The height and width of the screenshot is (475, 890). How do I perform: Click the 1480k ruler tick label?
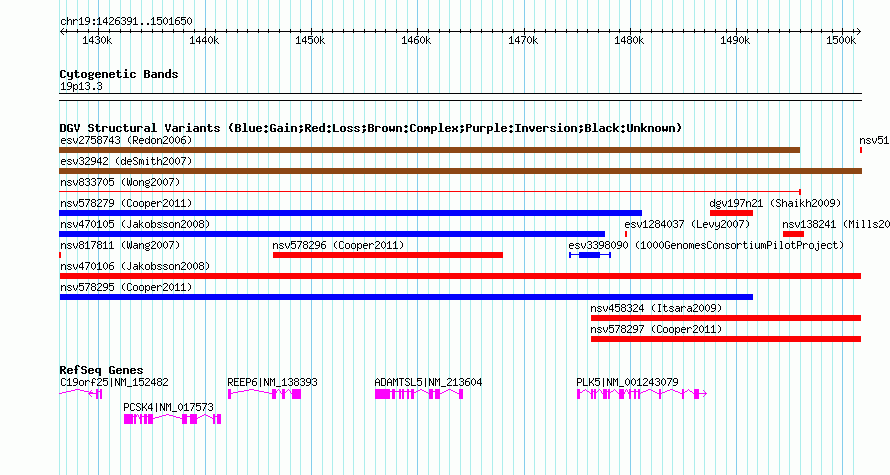click(629, 40)
